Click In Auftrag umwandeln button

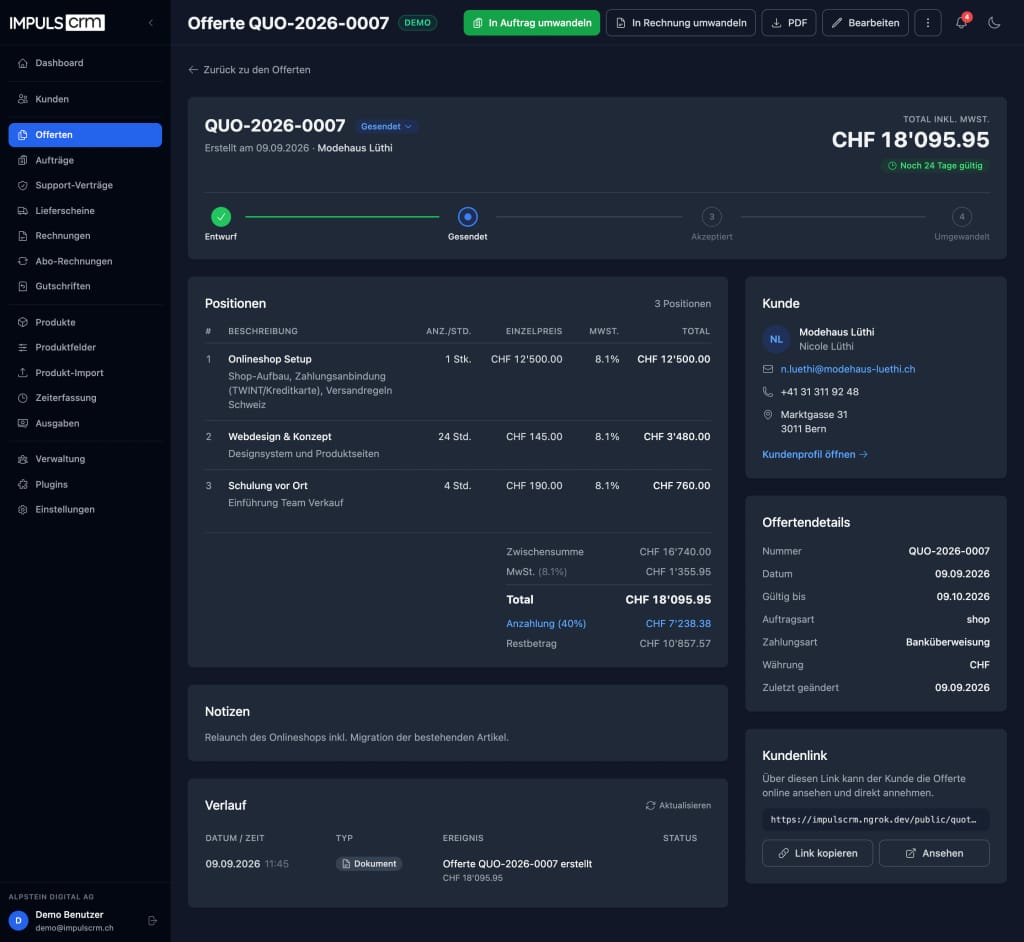(x=532, y=23)
